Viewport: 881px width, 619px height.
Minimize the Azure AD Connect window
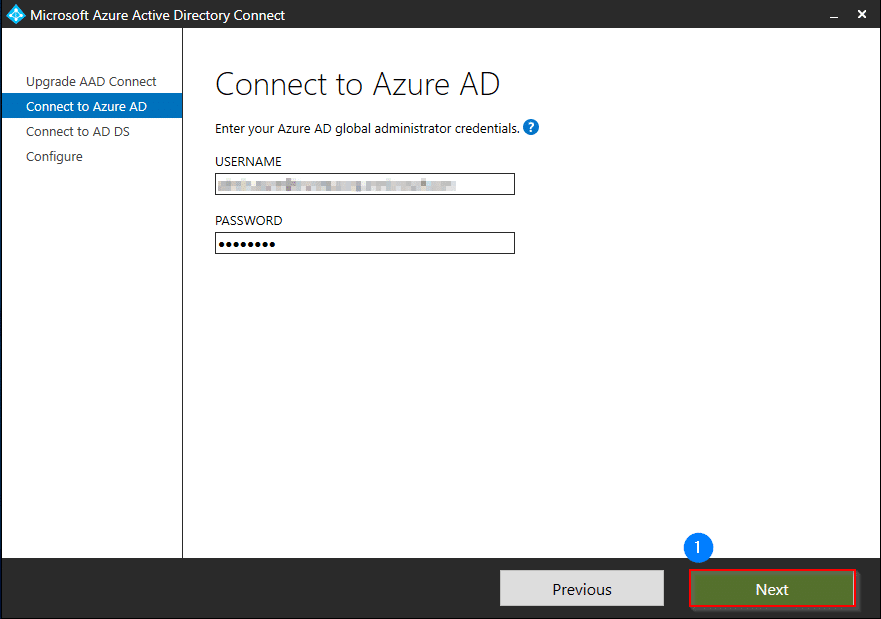point(834,15)
